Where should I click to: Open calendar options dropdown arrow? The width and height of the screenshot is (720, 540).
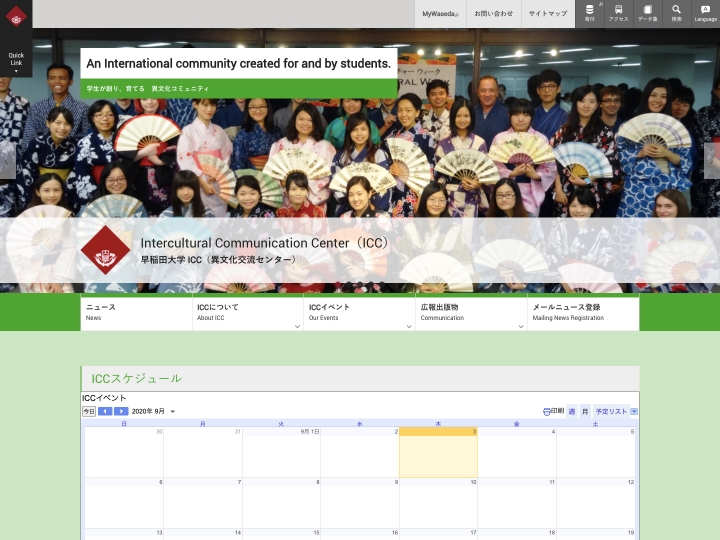click(x=634, y=411)
